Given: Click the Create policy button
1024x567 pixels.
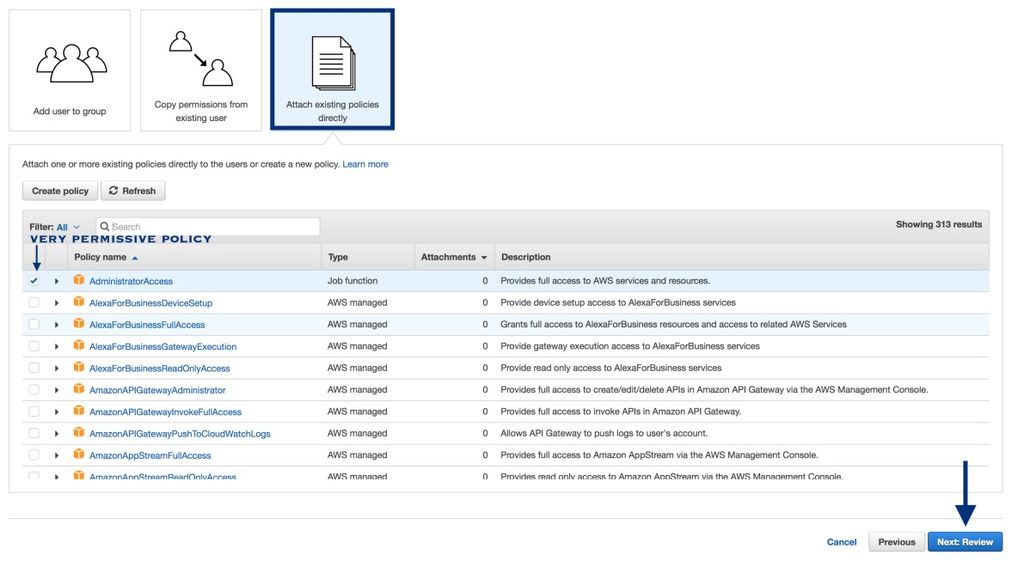Looking at the screenshot, I should click(x=60, y=191).
